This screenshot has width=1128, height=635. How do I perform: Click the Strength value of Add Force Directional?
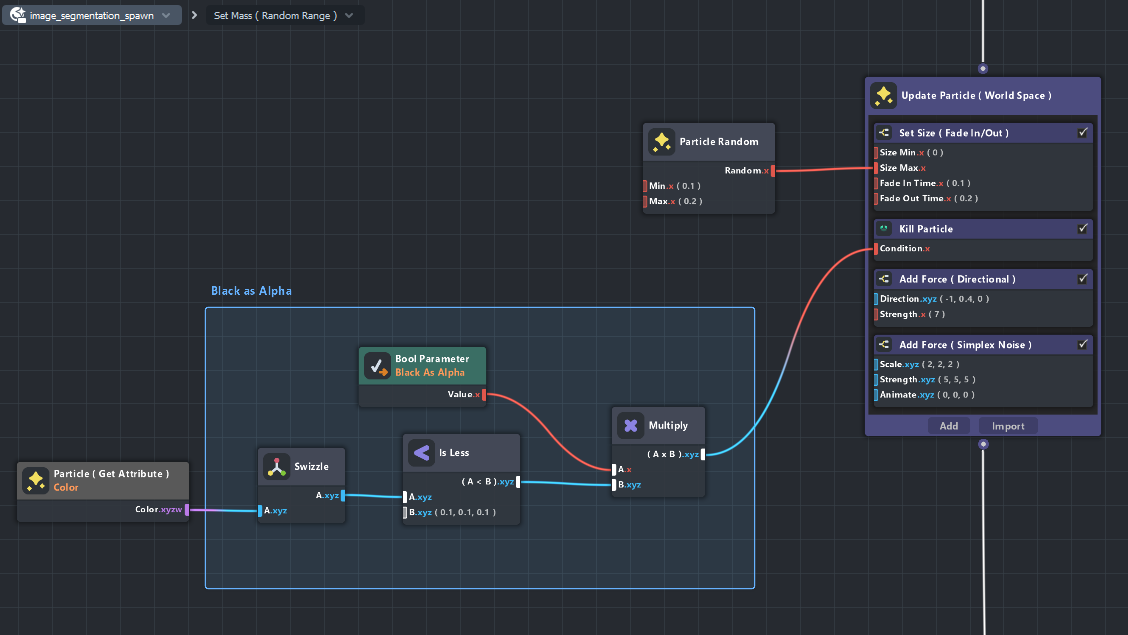click(x=935, y=315)
